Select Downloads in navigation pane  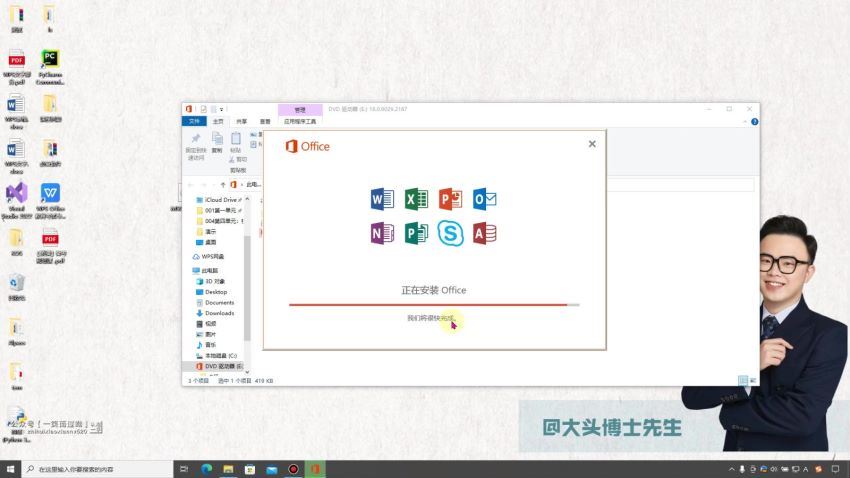point(215,313)
